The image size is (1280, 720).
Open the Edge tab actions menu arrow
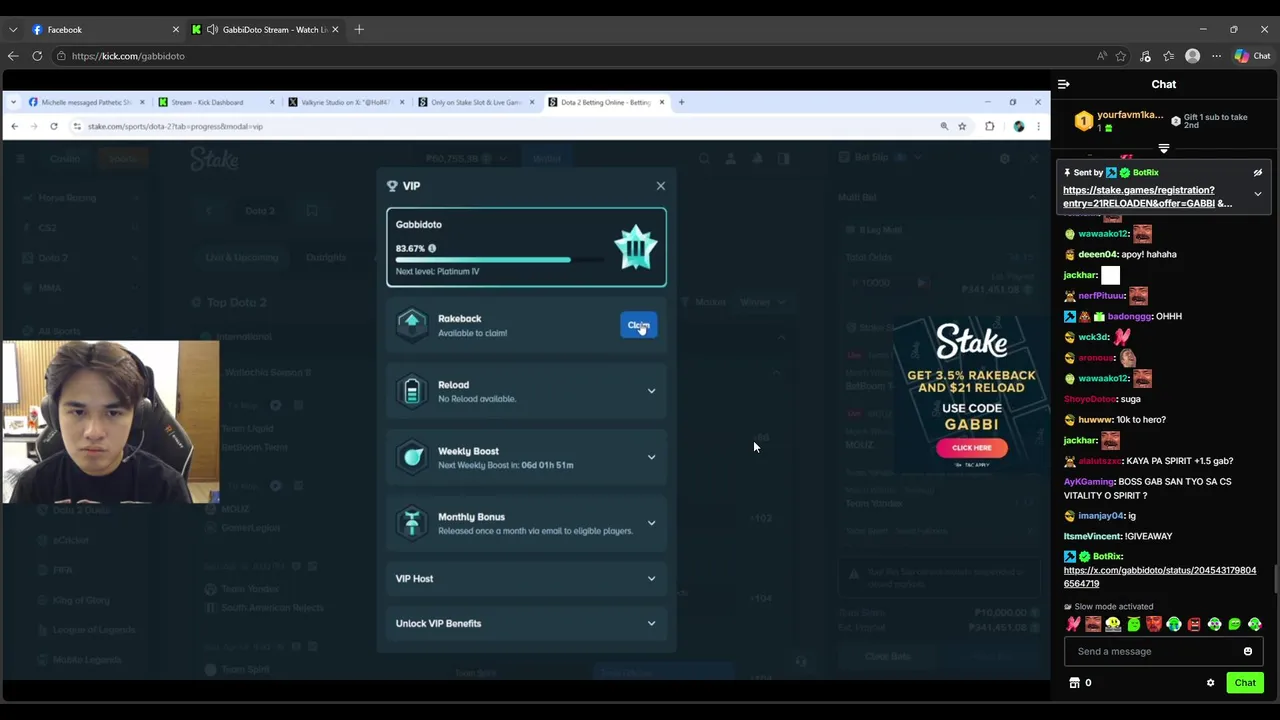[13, 29]
